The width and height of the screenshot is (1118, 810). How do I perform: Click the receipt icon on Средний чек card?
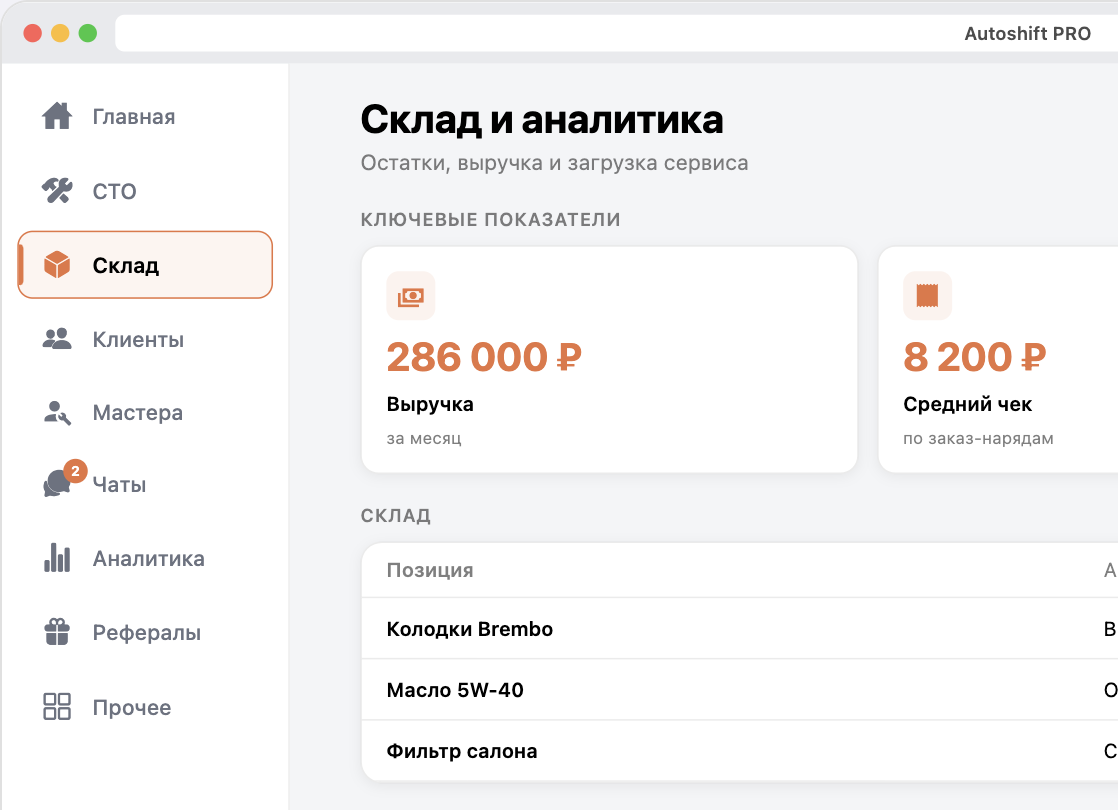pyautogui.click(x=928, y=295)
